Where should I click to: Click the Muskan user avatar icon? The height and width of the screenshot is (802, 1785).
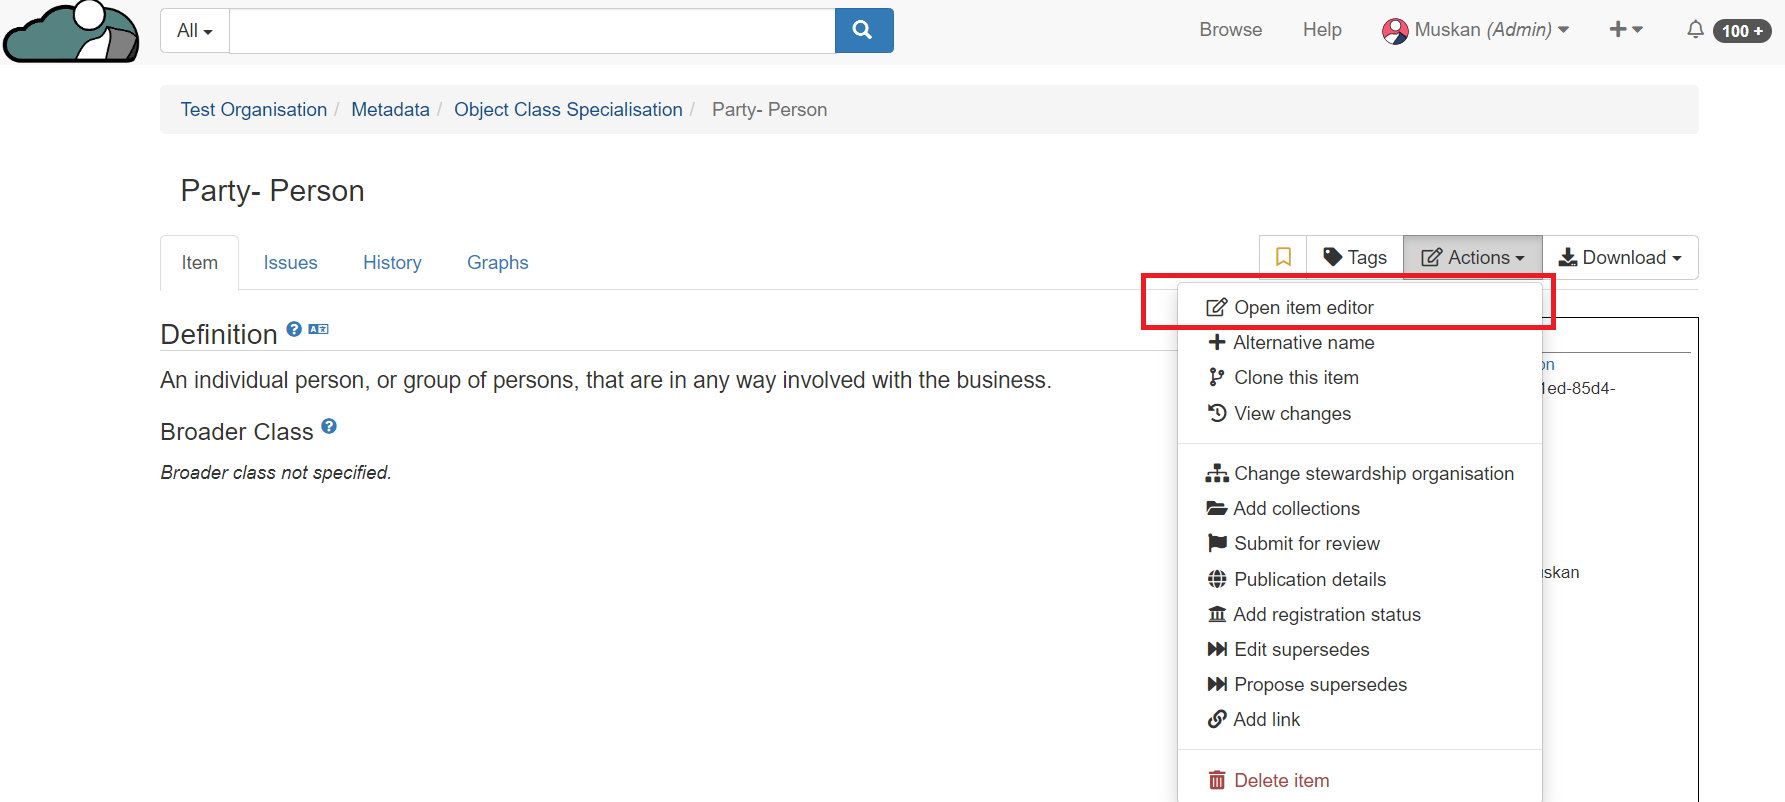[1395, 31]
